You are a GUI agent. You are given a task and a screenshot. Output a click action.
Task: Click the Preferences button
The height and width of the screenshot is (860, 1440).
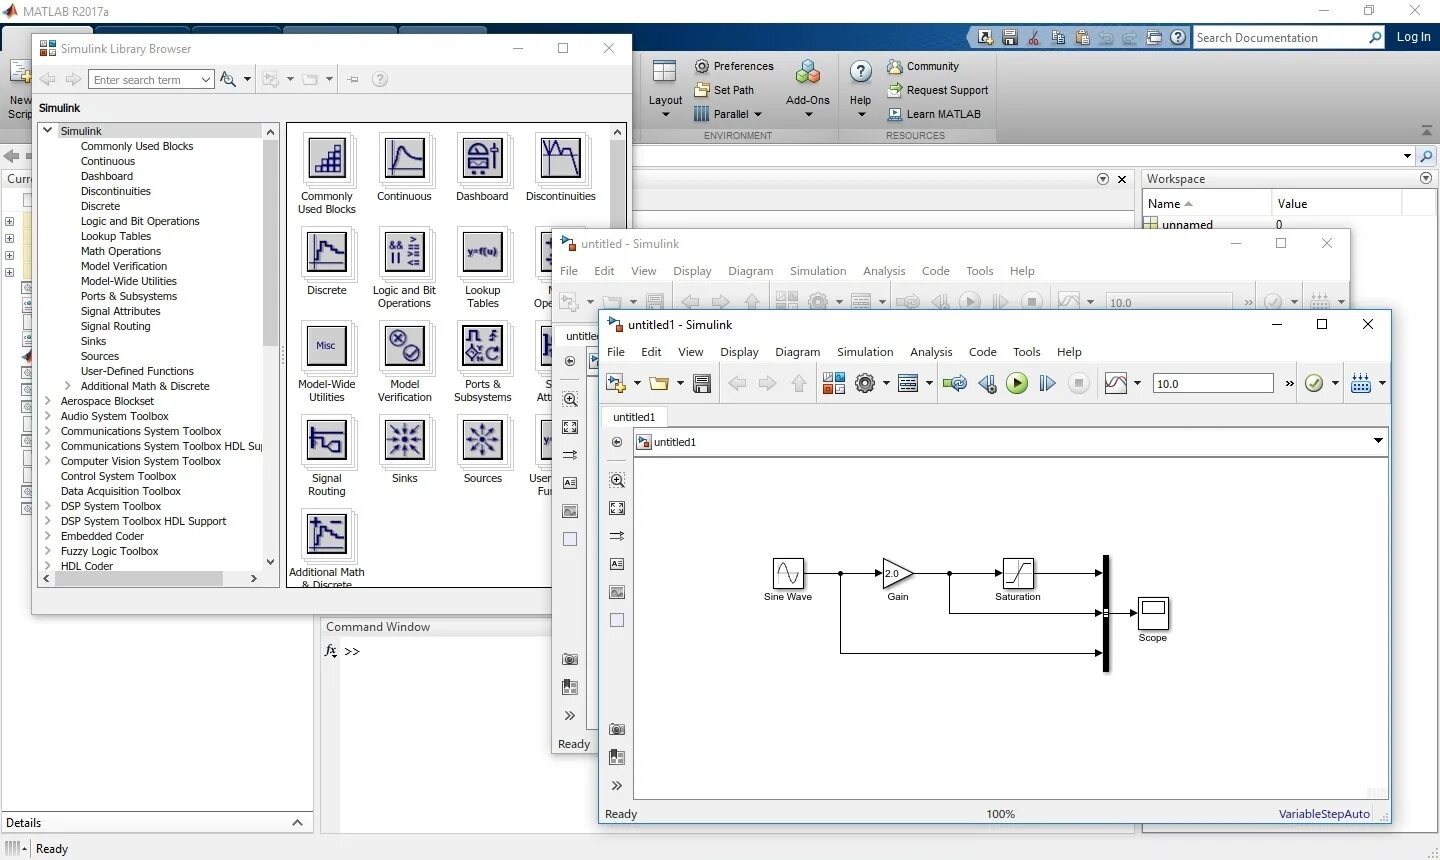tap(734, 66)
